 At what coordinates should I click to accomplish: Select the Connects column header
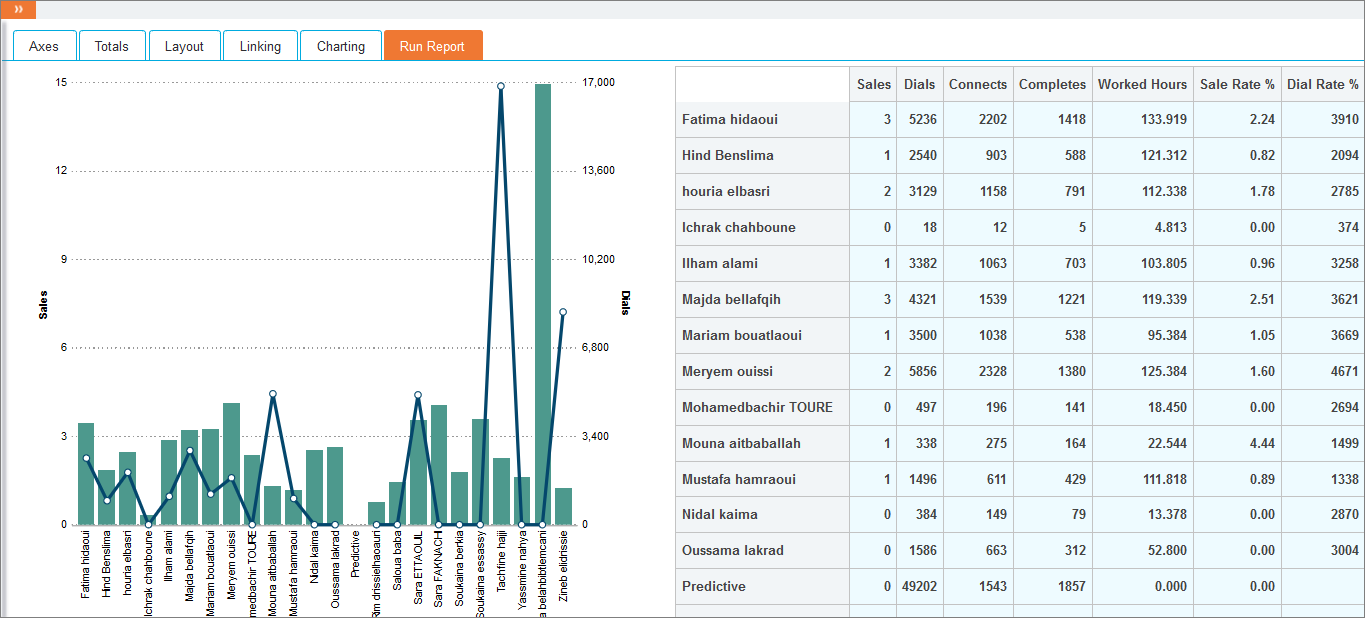(x=978, y=84)
